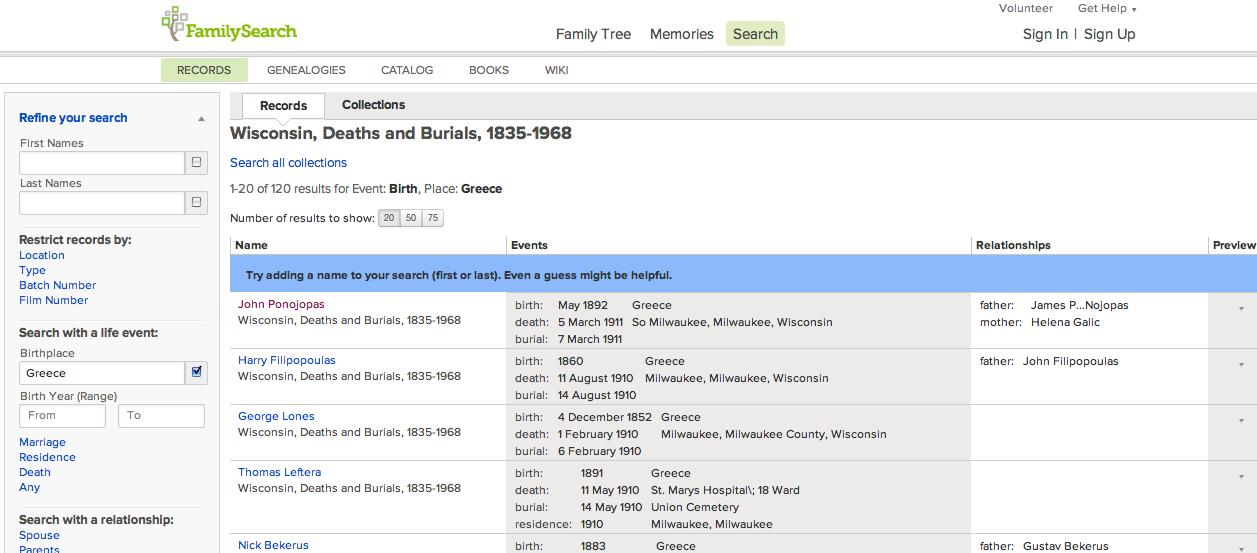Restrict records by Film Number
1257x553 pixels.
(53, 300)
